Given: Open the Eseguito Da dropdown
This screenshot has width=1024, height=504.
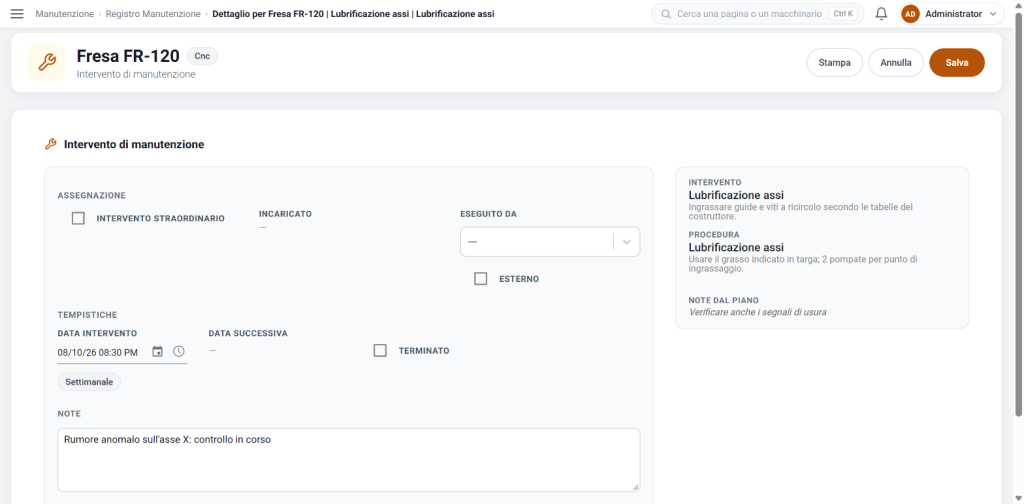Looking at the screenshot, I should pos(550,242).
